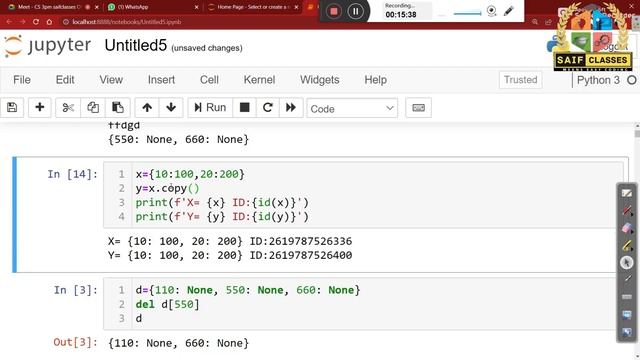The width and height of the screenshot is (640, 360).
Task: Open the Edit menu
Action: pos(65,80)
